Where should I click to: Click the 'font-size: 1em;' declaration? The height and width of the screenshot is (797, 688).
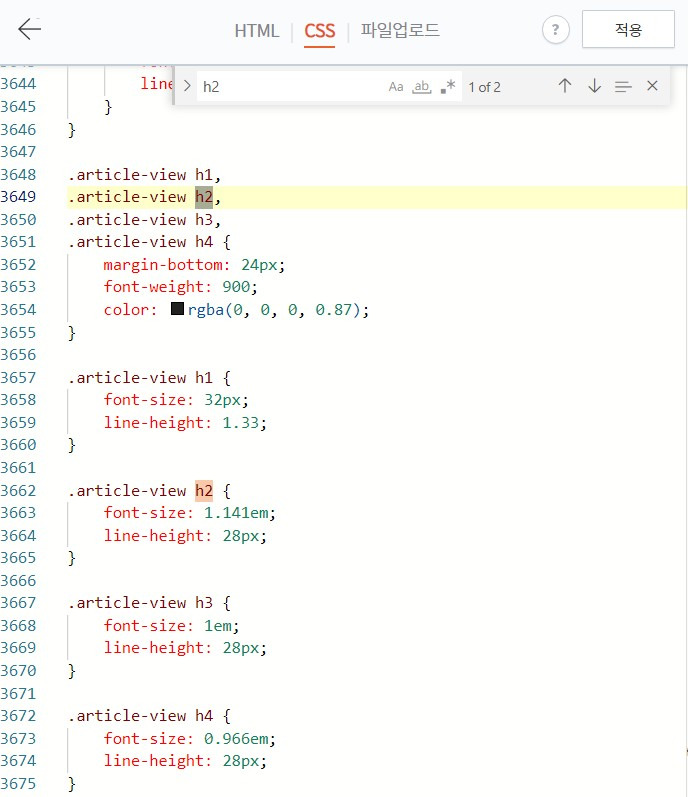[x=171, y=626]
